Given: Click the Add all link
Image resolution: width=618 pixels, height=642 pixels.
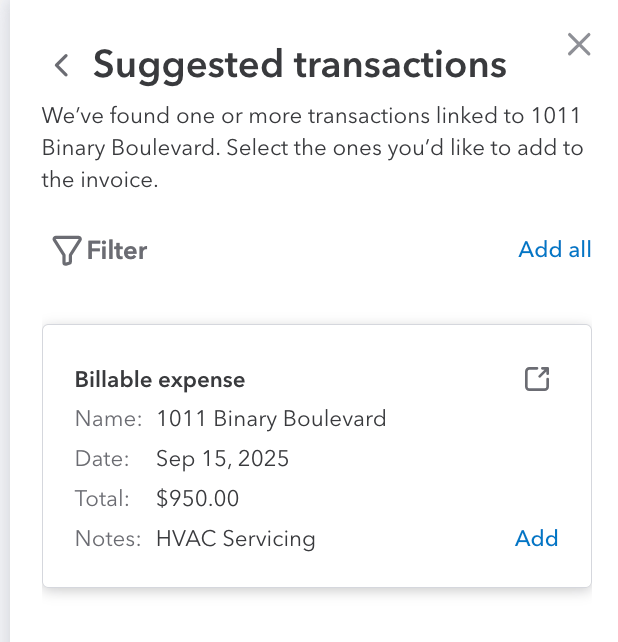Looking at the screenshot, I should click(x=554, y=249).
